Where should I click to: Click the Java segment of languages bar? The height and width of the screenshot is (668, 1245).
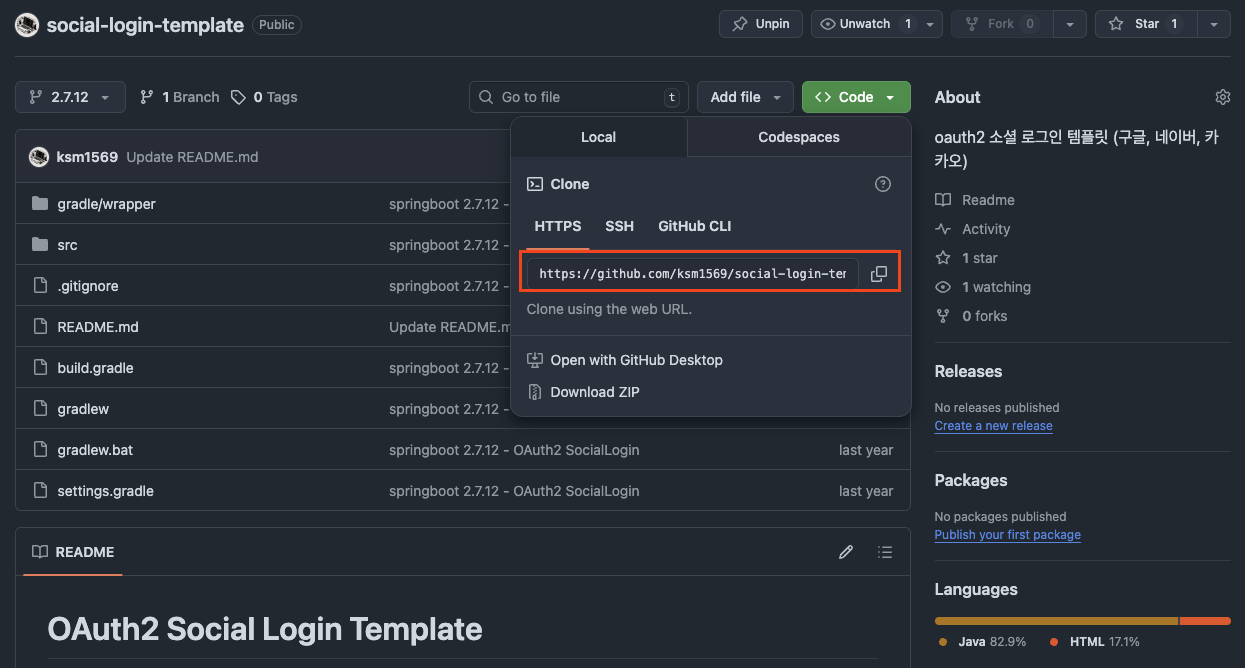[1056, 621]
